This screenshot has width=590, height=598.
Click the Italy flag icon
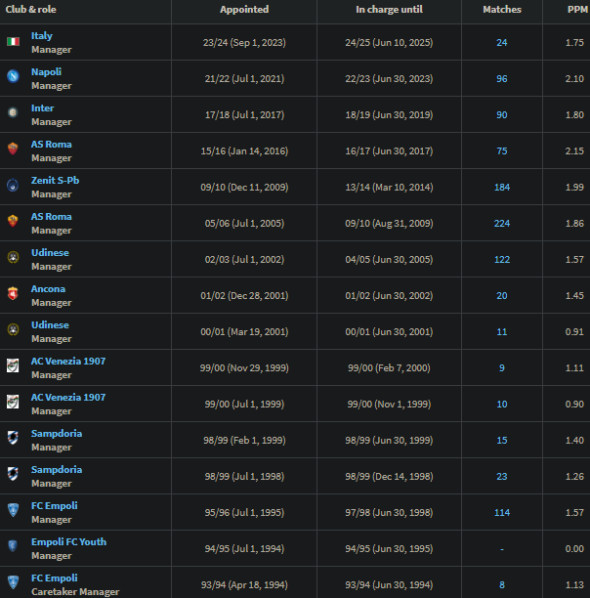pos(13,42)
